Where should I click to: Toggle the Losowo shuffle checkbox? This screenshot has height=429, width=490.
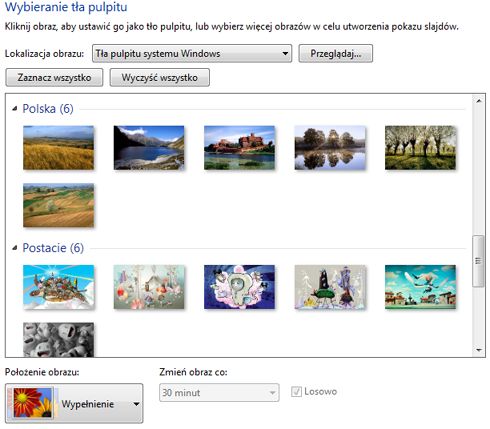(296, 392)
